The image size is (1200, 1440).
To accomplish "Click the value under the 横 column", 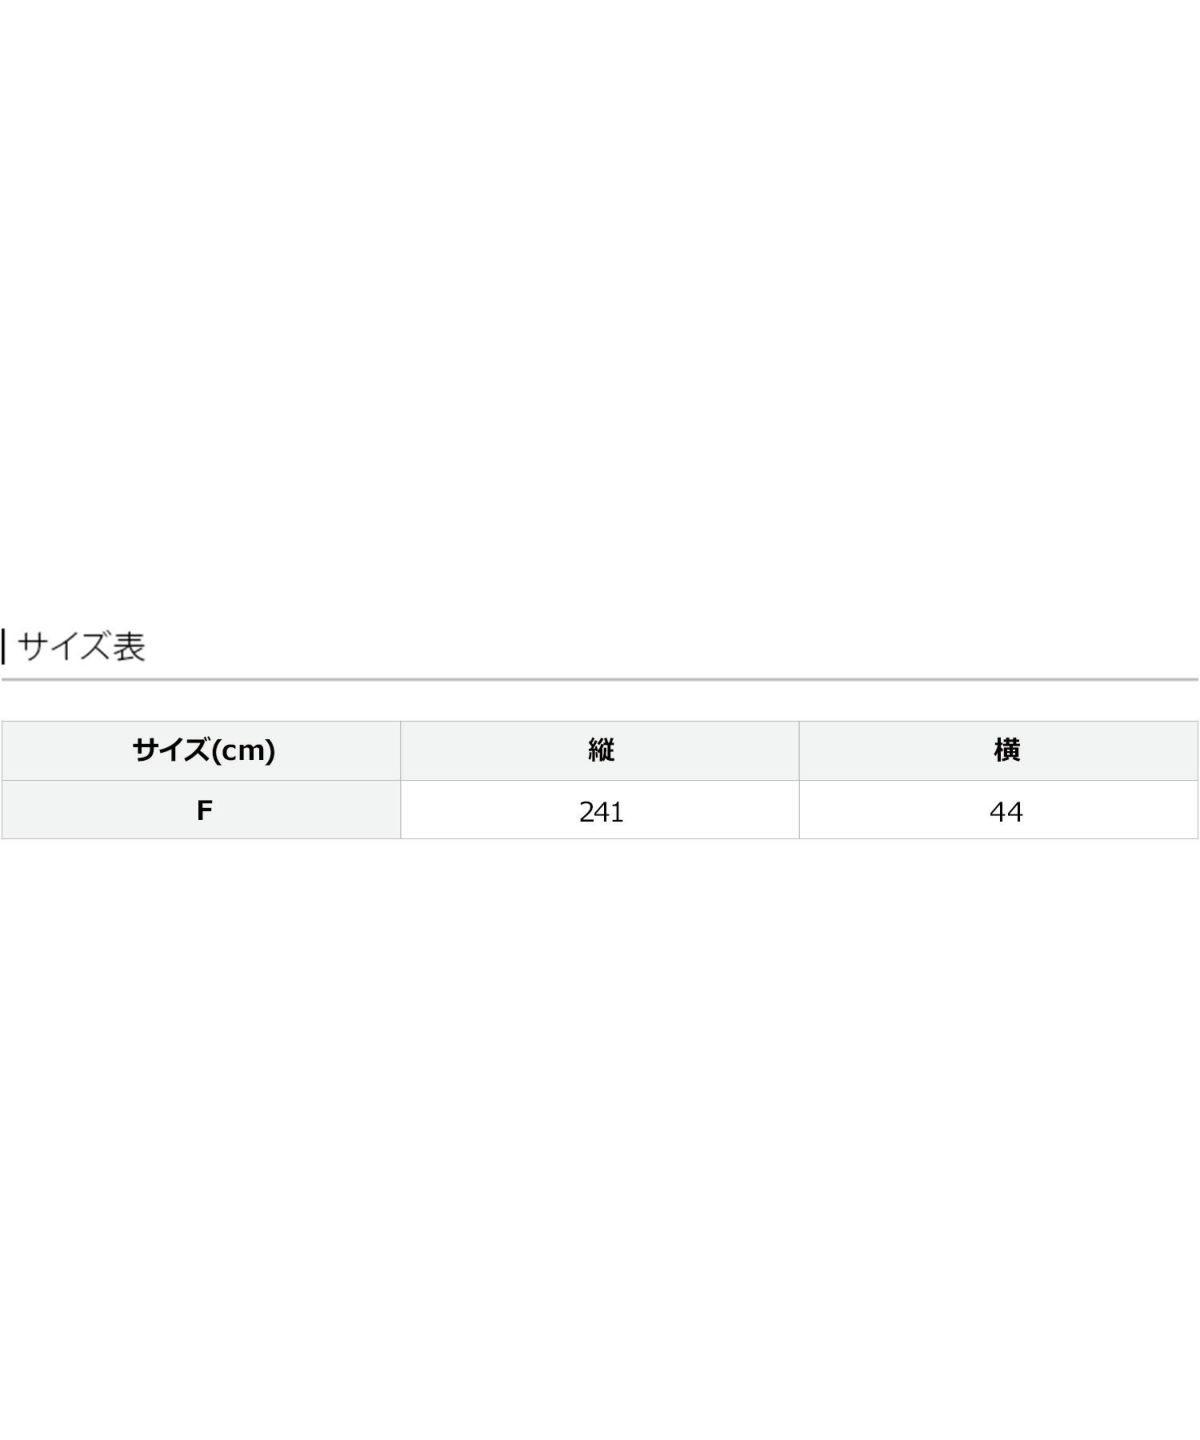I will pyautogui.click(x=1006, y=812).
